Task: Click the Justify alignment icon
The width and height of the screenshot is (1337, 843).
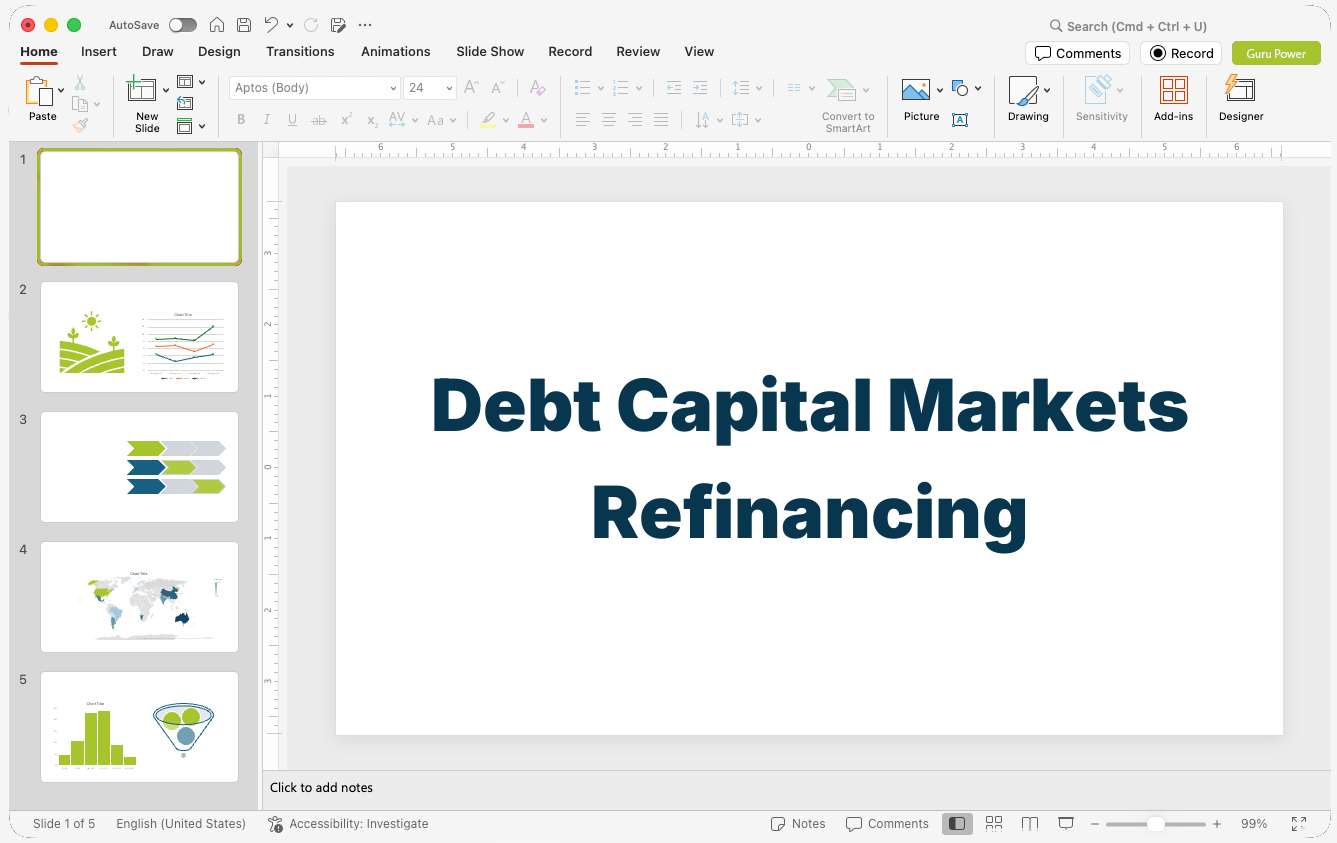Action: pyautogui.click(x=661, y=120)
